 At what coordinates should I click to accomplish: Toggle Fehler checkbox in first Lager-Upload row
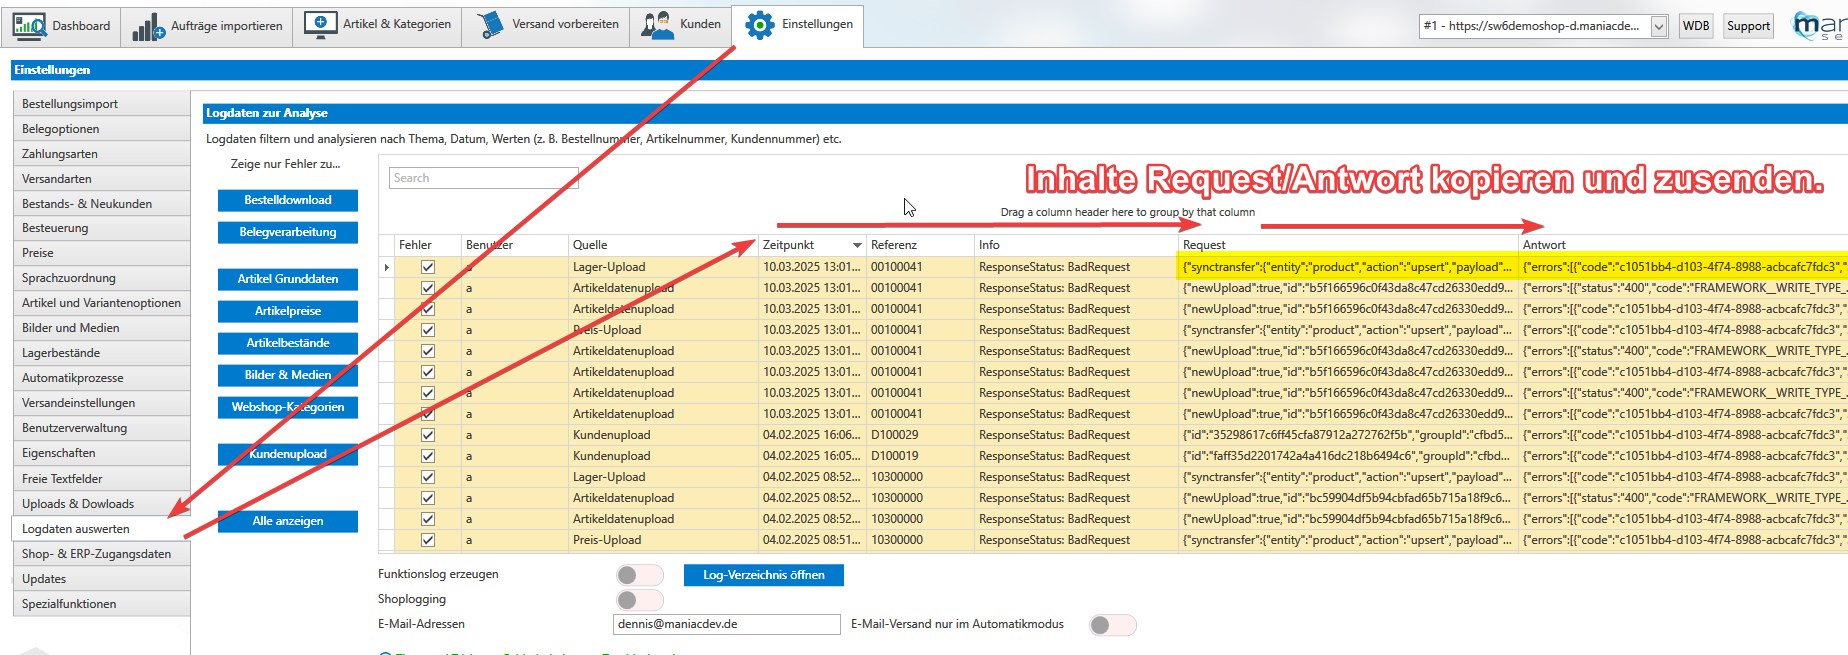pos(428,267)
